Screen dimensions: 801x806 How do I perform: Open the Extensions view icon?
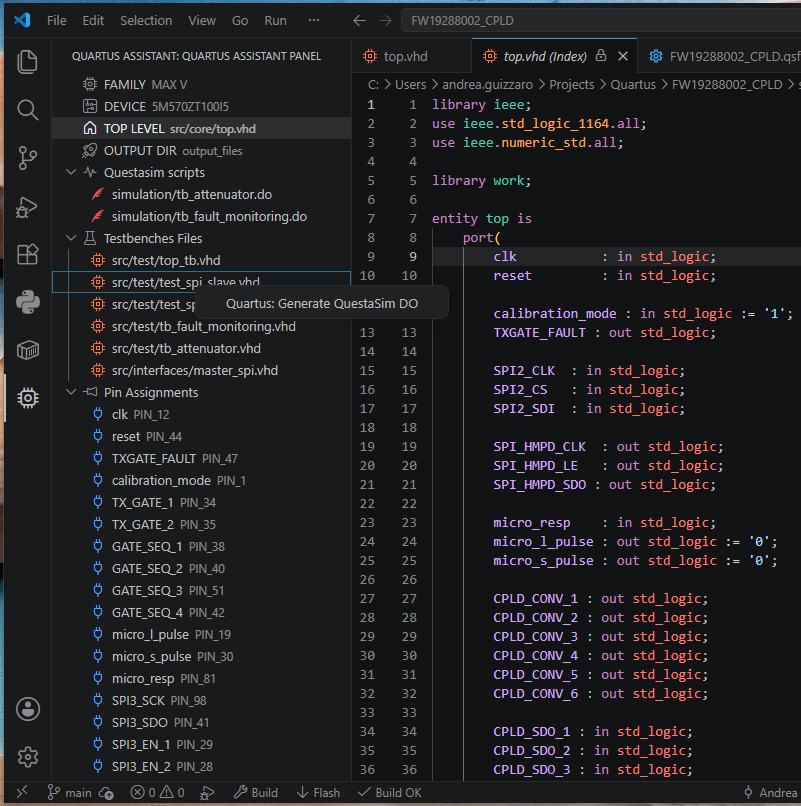pos(27,254)
